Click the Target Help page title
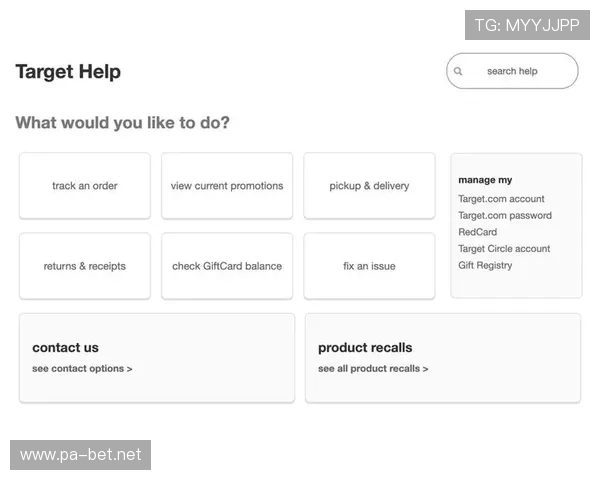 point(68,72)
